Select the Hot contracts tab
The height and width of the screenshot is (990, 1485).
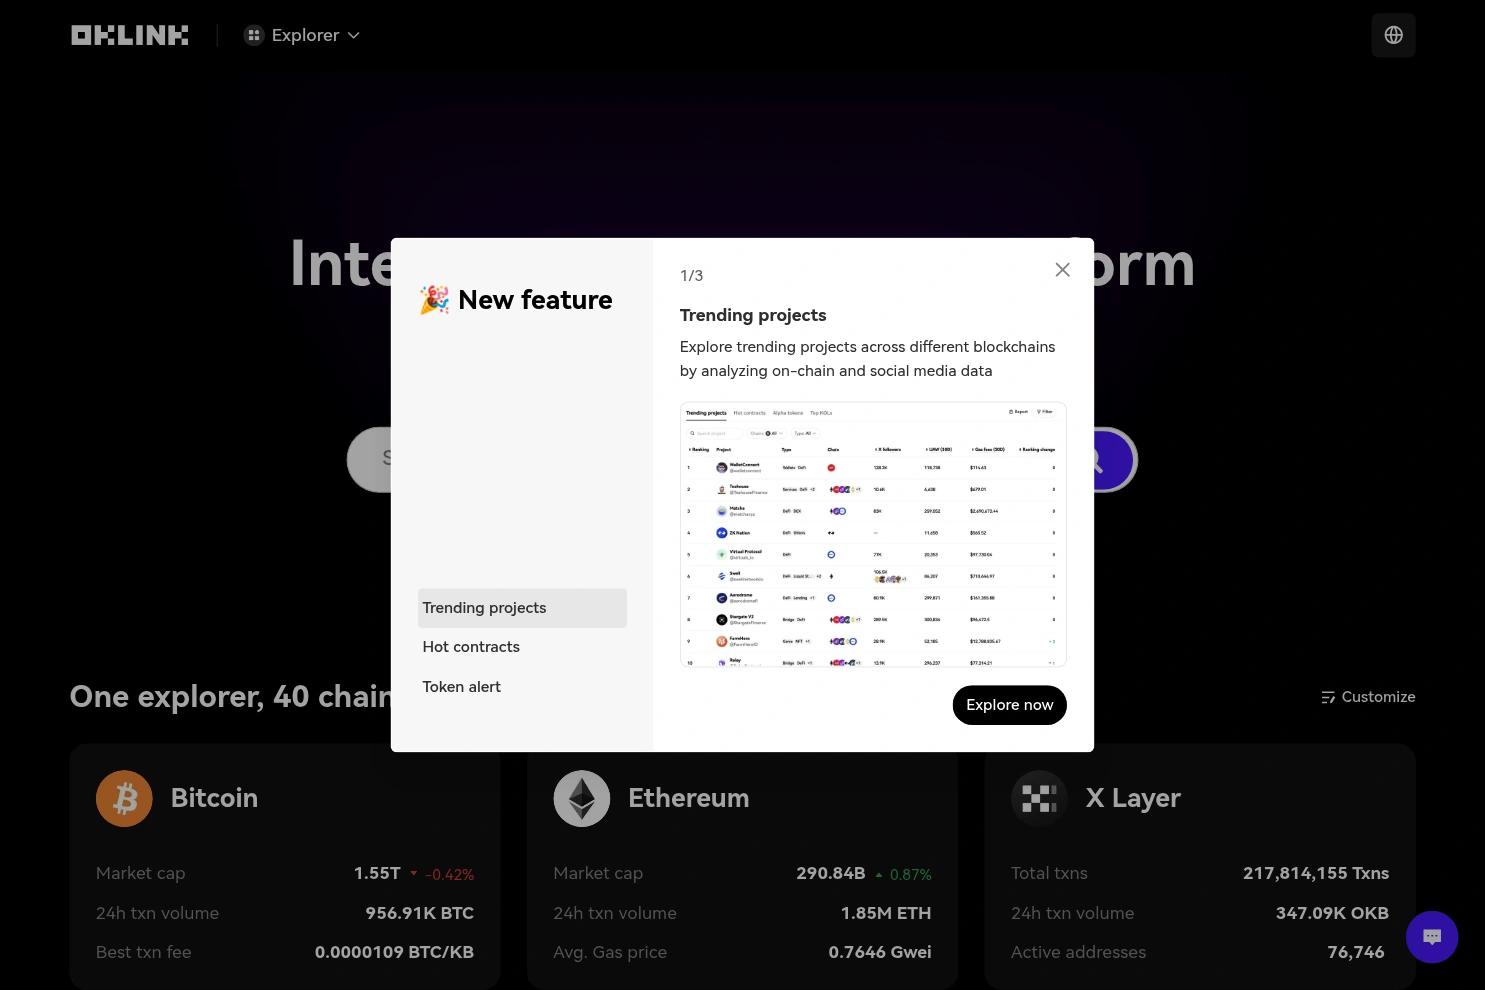(522, 647)
